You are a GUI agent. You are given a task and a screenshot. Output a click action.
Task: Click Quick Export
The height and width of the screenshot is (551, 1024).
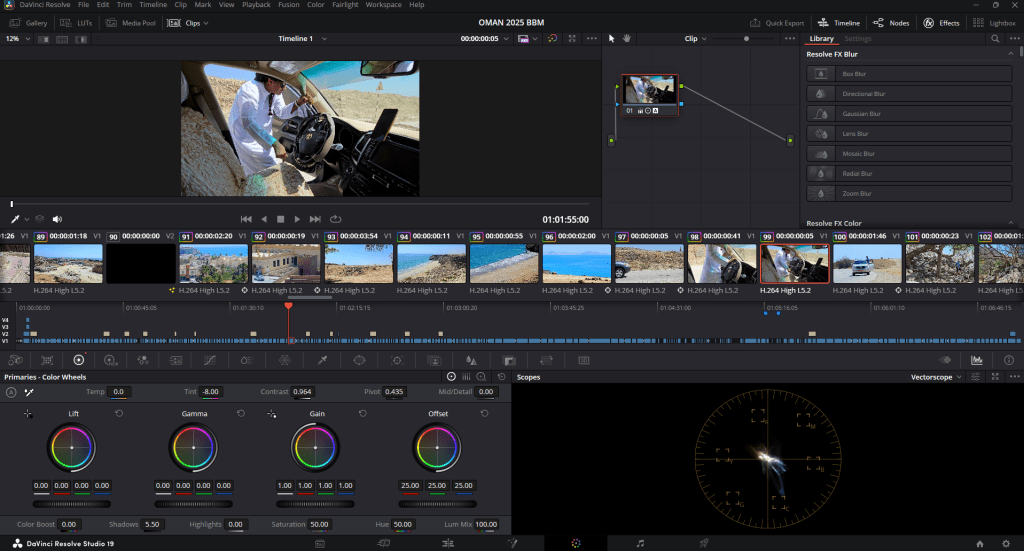[776, 23]
